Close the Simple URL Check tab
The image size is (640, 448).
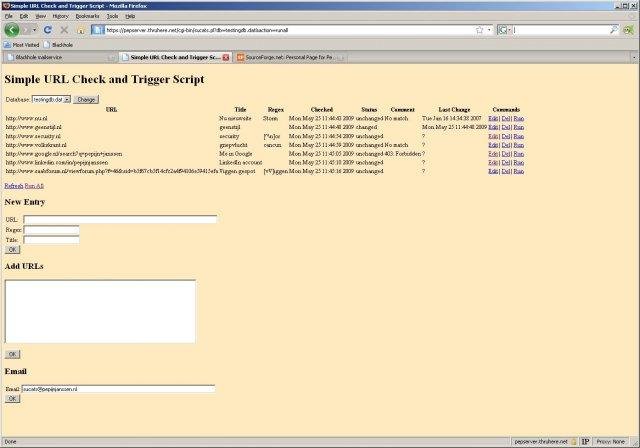[225, 58]
